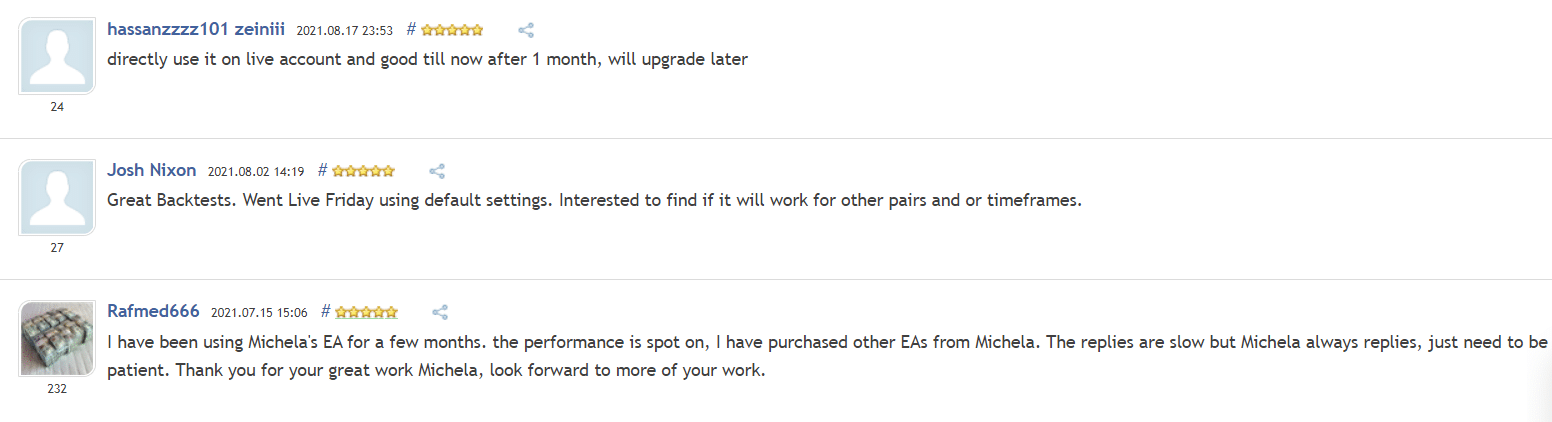
Task: Go to Rafmed666's user profile
Action: pos(153,311)
